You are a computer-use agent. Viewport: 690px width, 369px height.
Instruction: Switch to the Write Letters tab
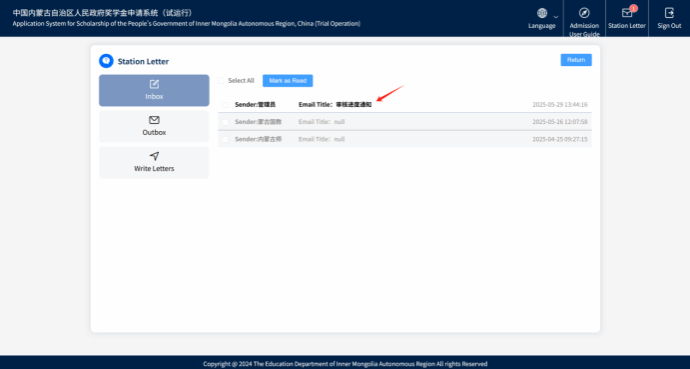[154, 162]
